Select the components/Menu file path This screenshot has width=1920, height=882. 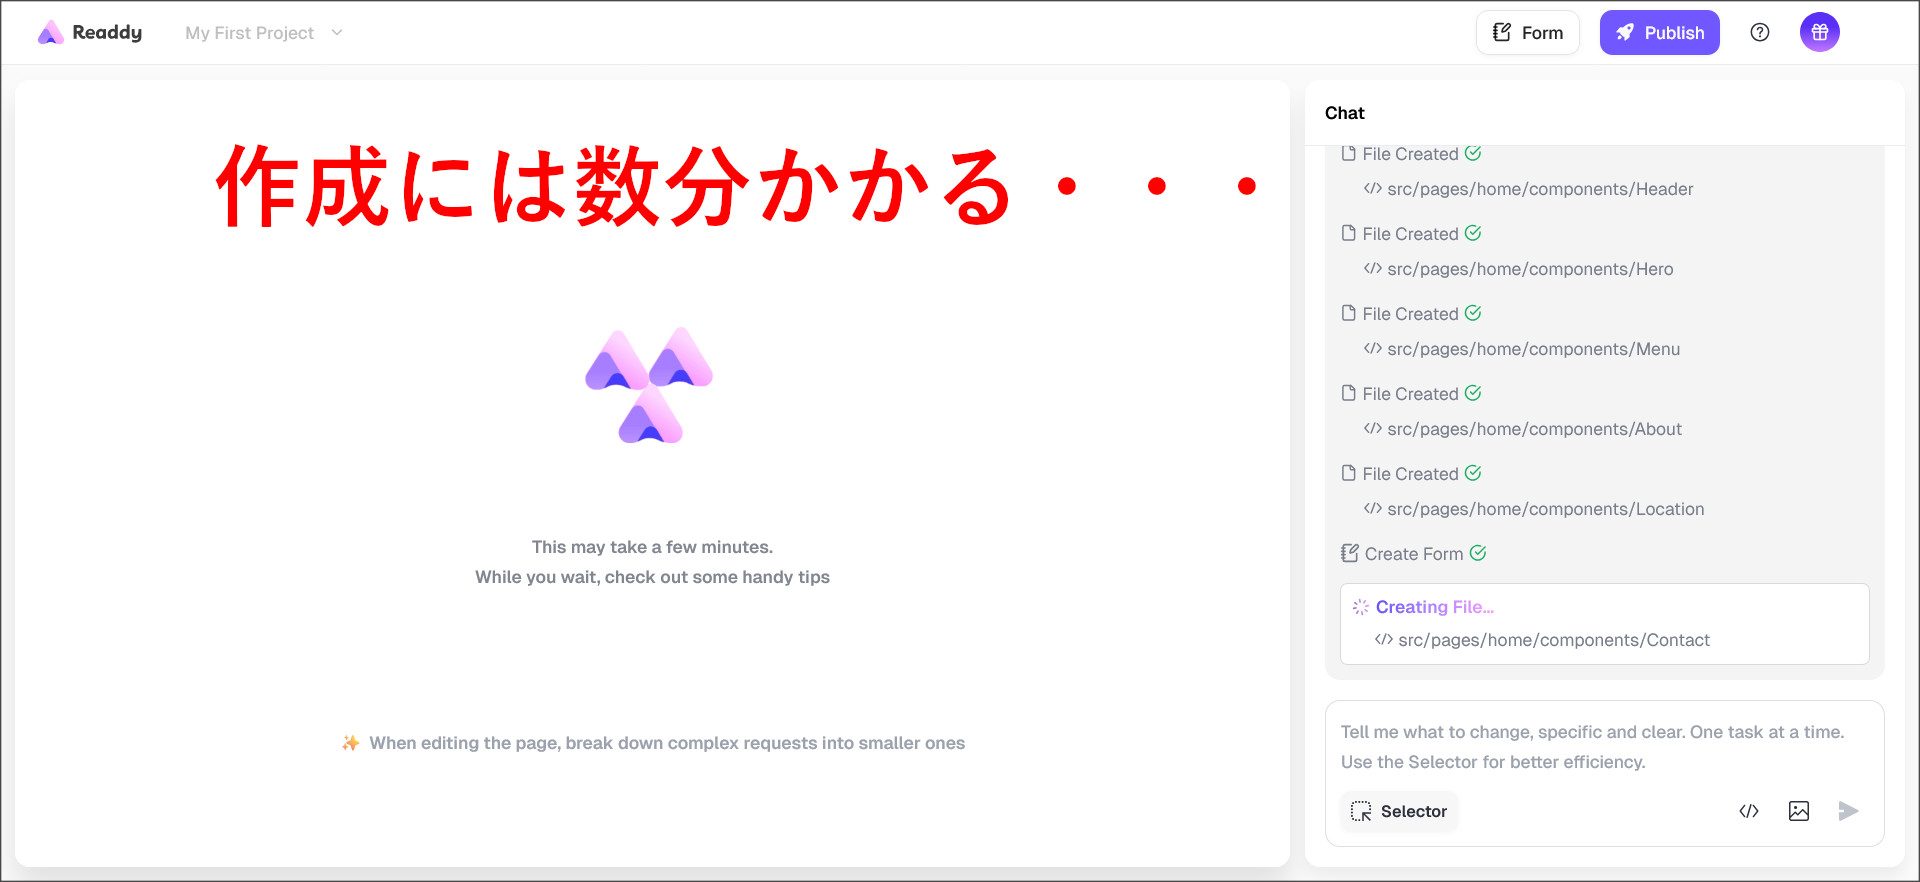[1532, 349]
